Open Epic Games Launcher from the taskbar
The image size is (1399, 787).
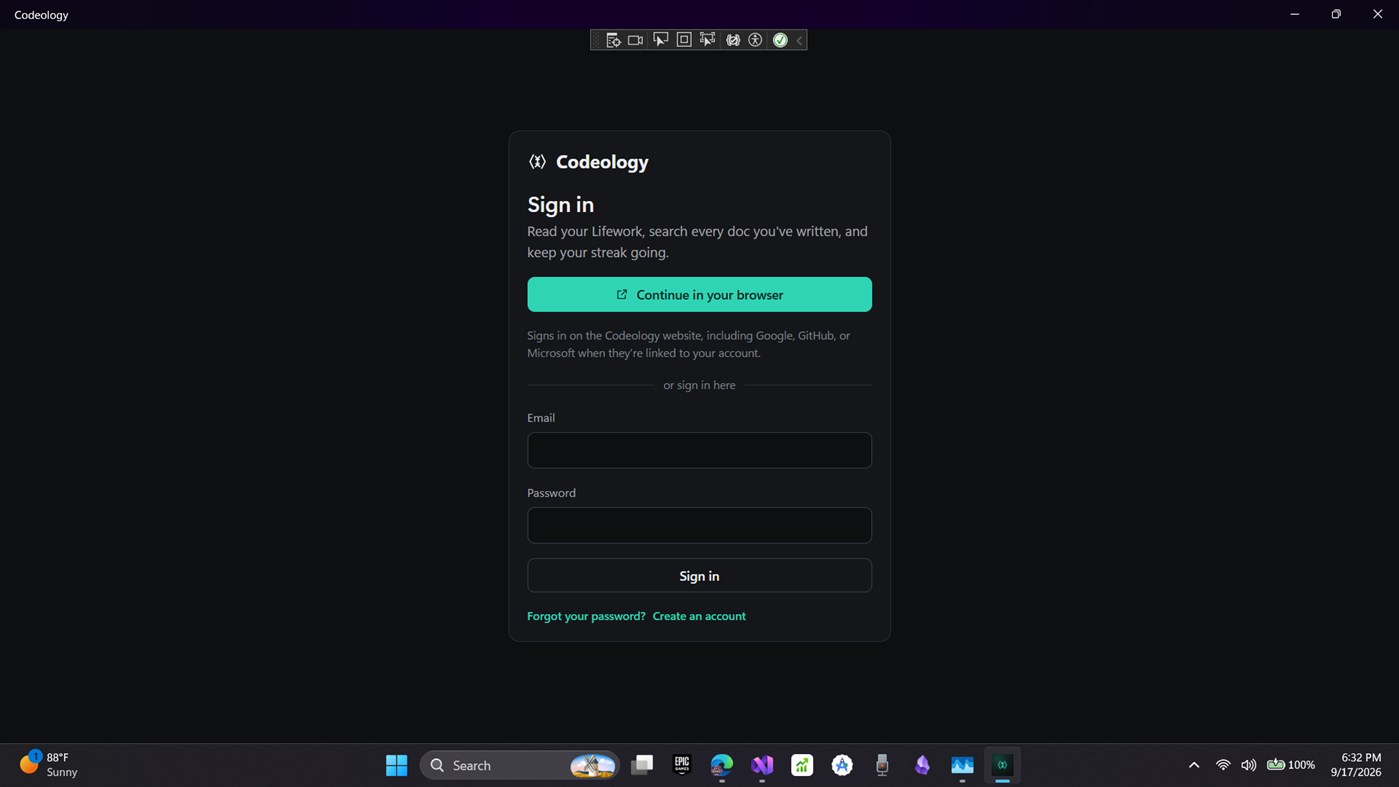tap(682, 765)
